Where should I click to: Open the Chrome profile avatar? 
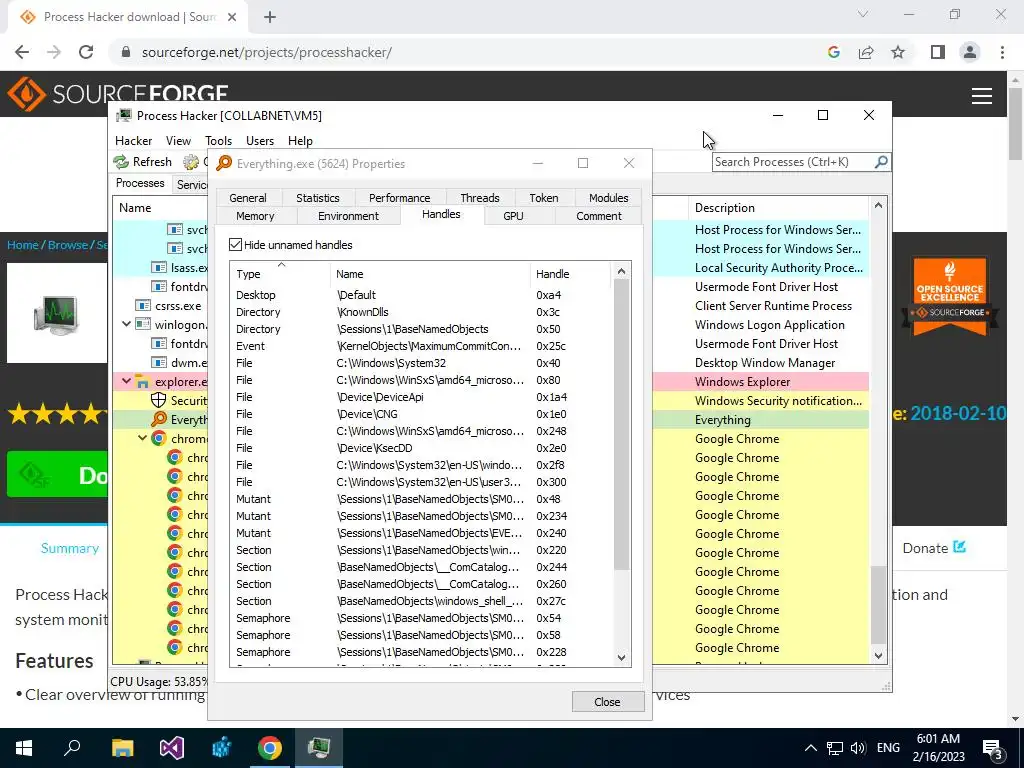pyautogui.click(x=970, y=52)
